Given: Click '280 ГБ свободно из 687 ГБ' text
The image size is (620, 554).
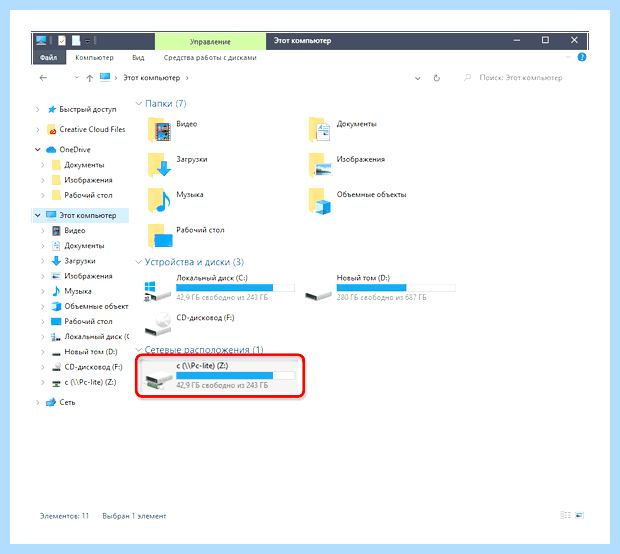Looking at the screenshot, I should tap(381, 297).
